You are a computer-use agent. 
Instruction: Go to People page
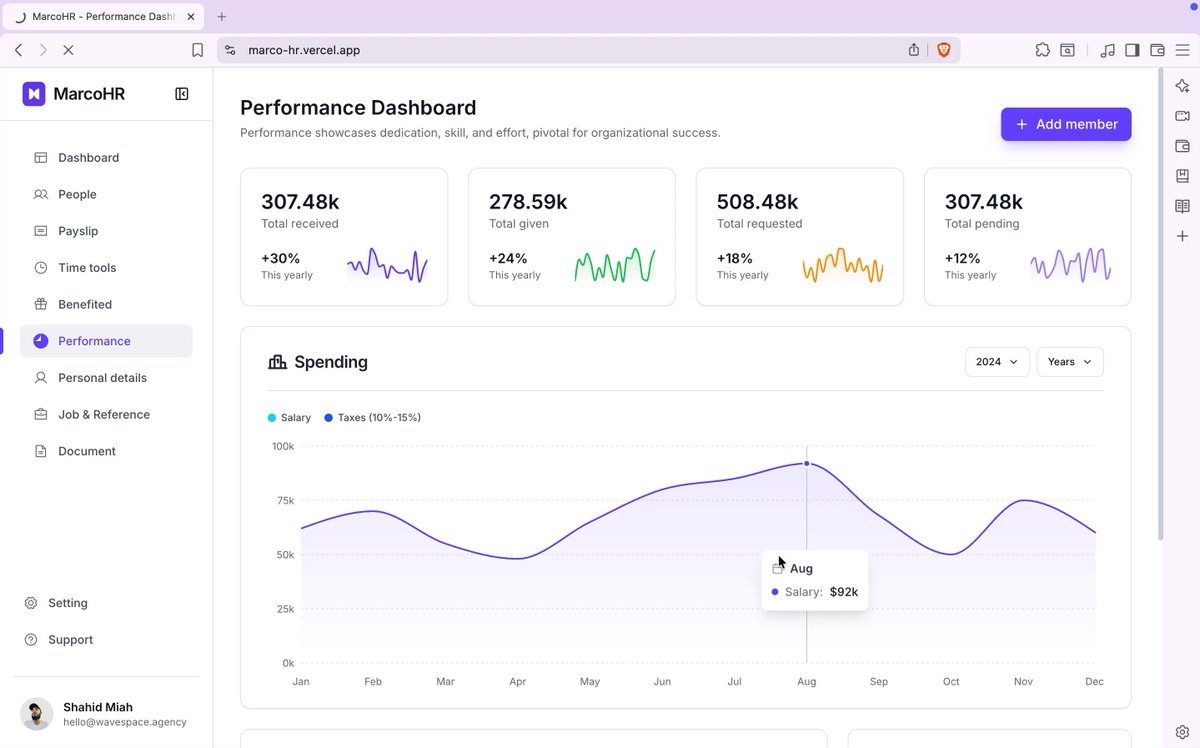click(x=106, y=194)
